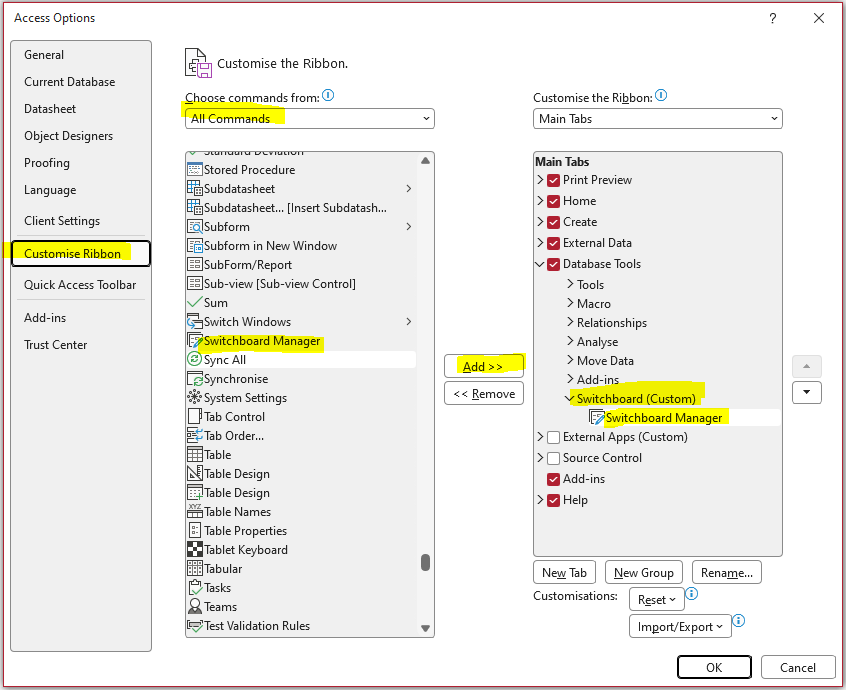
Task: Click the commands list scroll-down arrow
Action: click(x=425, y=628)
